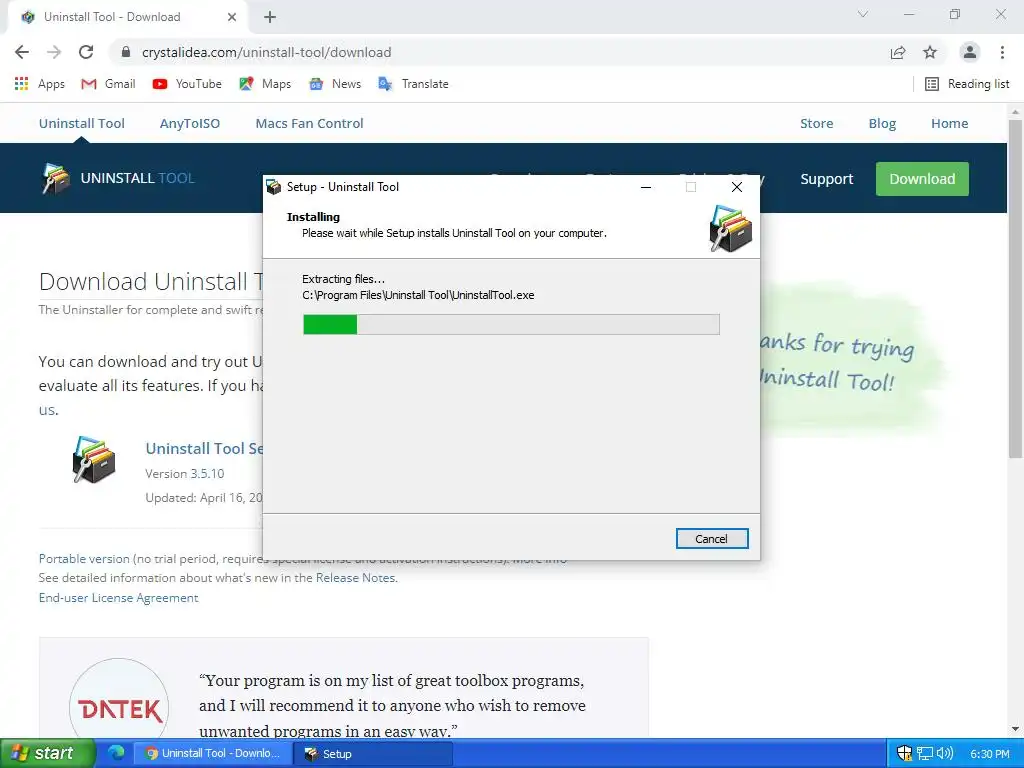Click the Setup dialog title bar icon
Viewport: 1024px width, 768px height.
click(x=274, y=187)
